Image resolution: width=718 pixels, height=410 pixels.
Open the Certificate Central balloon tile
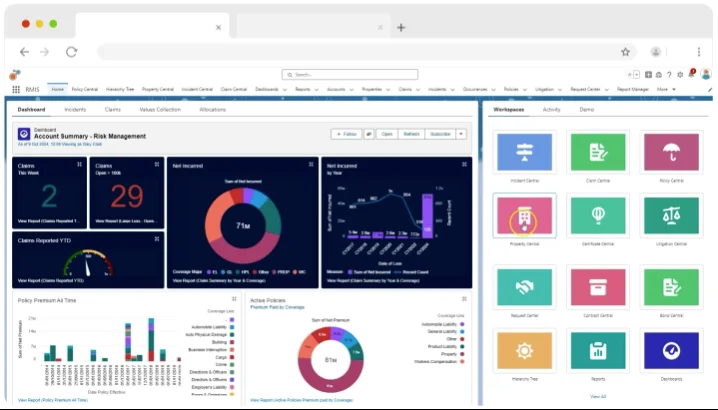(x=598, y=215)
